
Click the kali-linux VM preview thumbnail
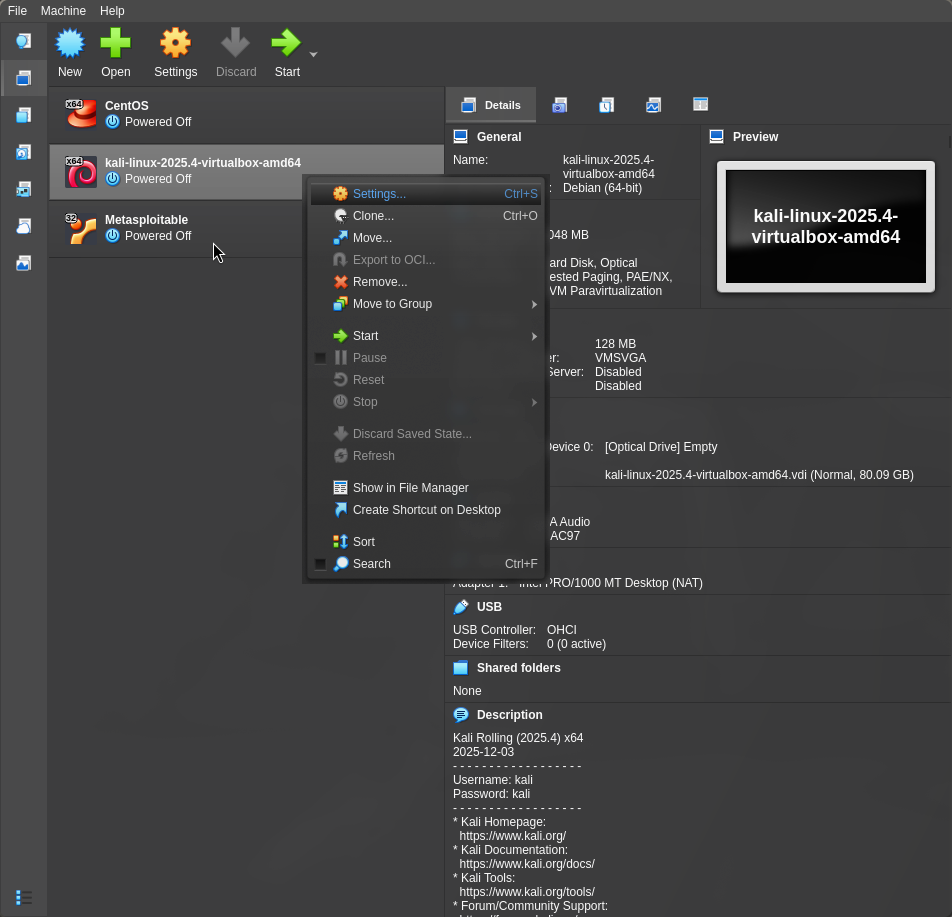[826, 227]
